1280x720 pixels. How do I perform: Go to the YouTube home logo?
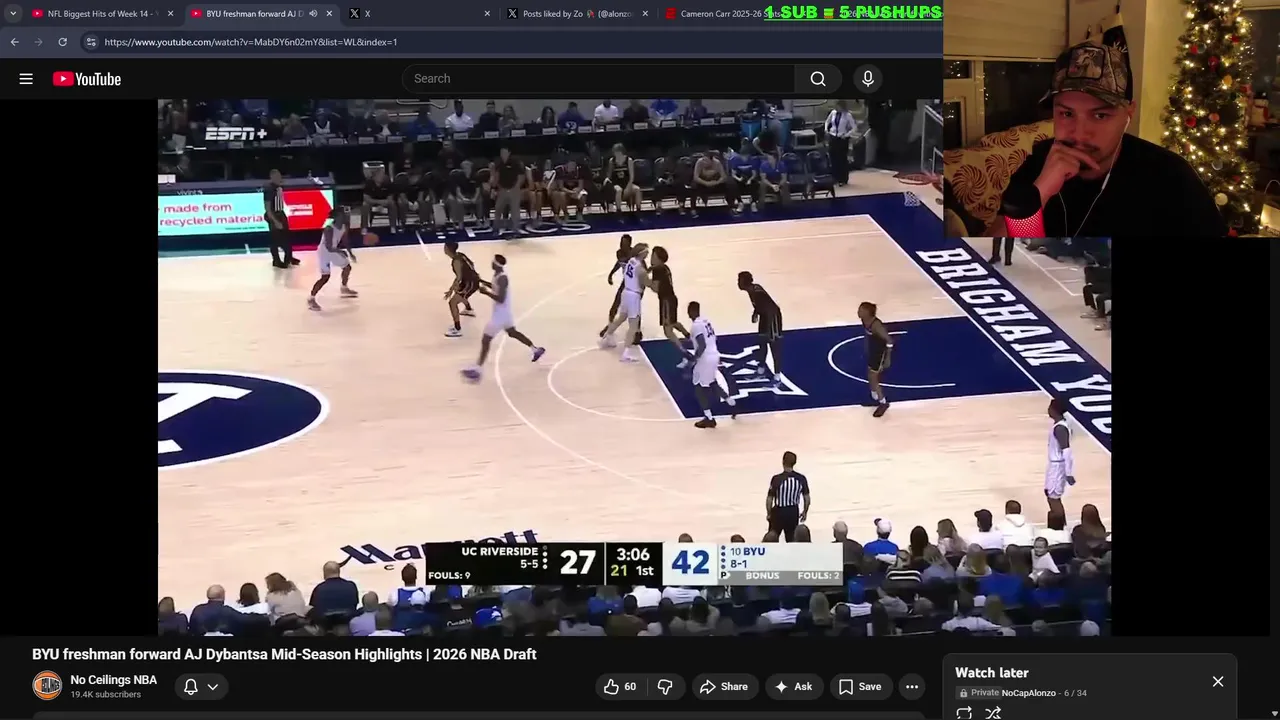point(87,79)
